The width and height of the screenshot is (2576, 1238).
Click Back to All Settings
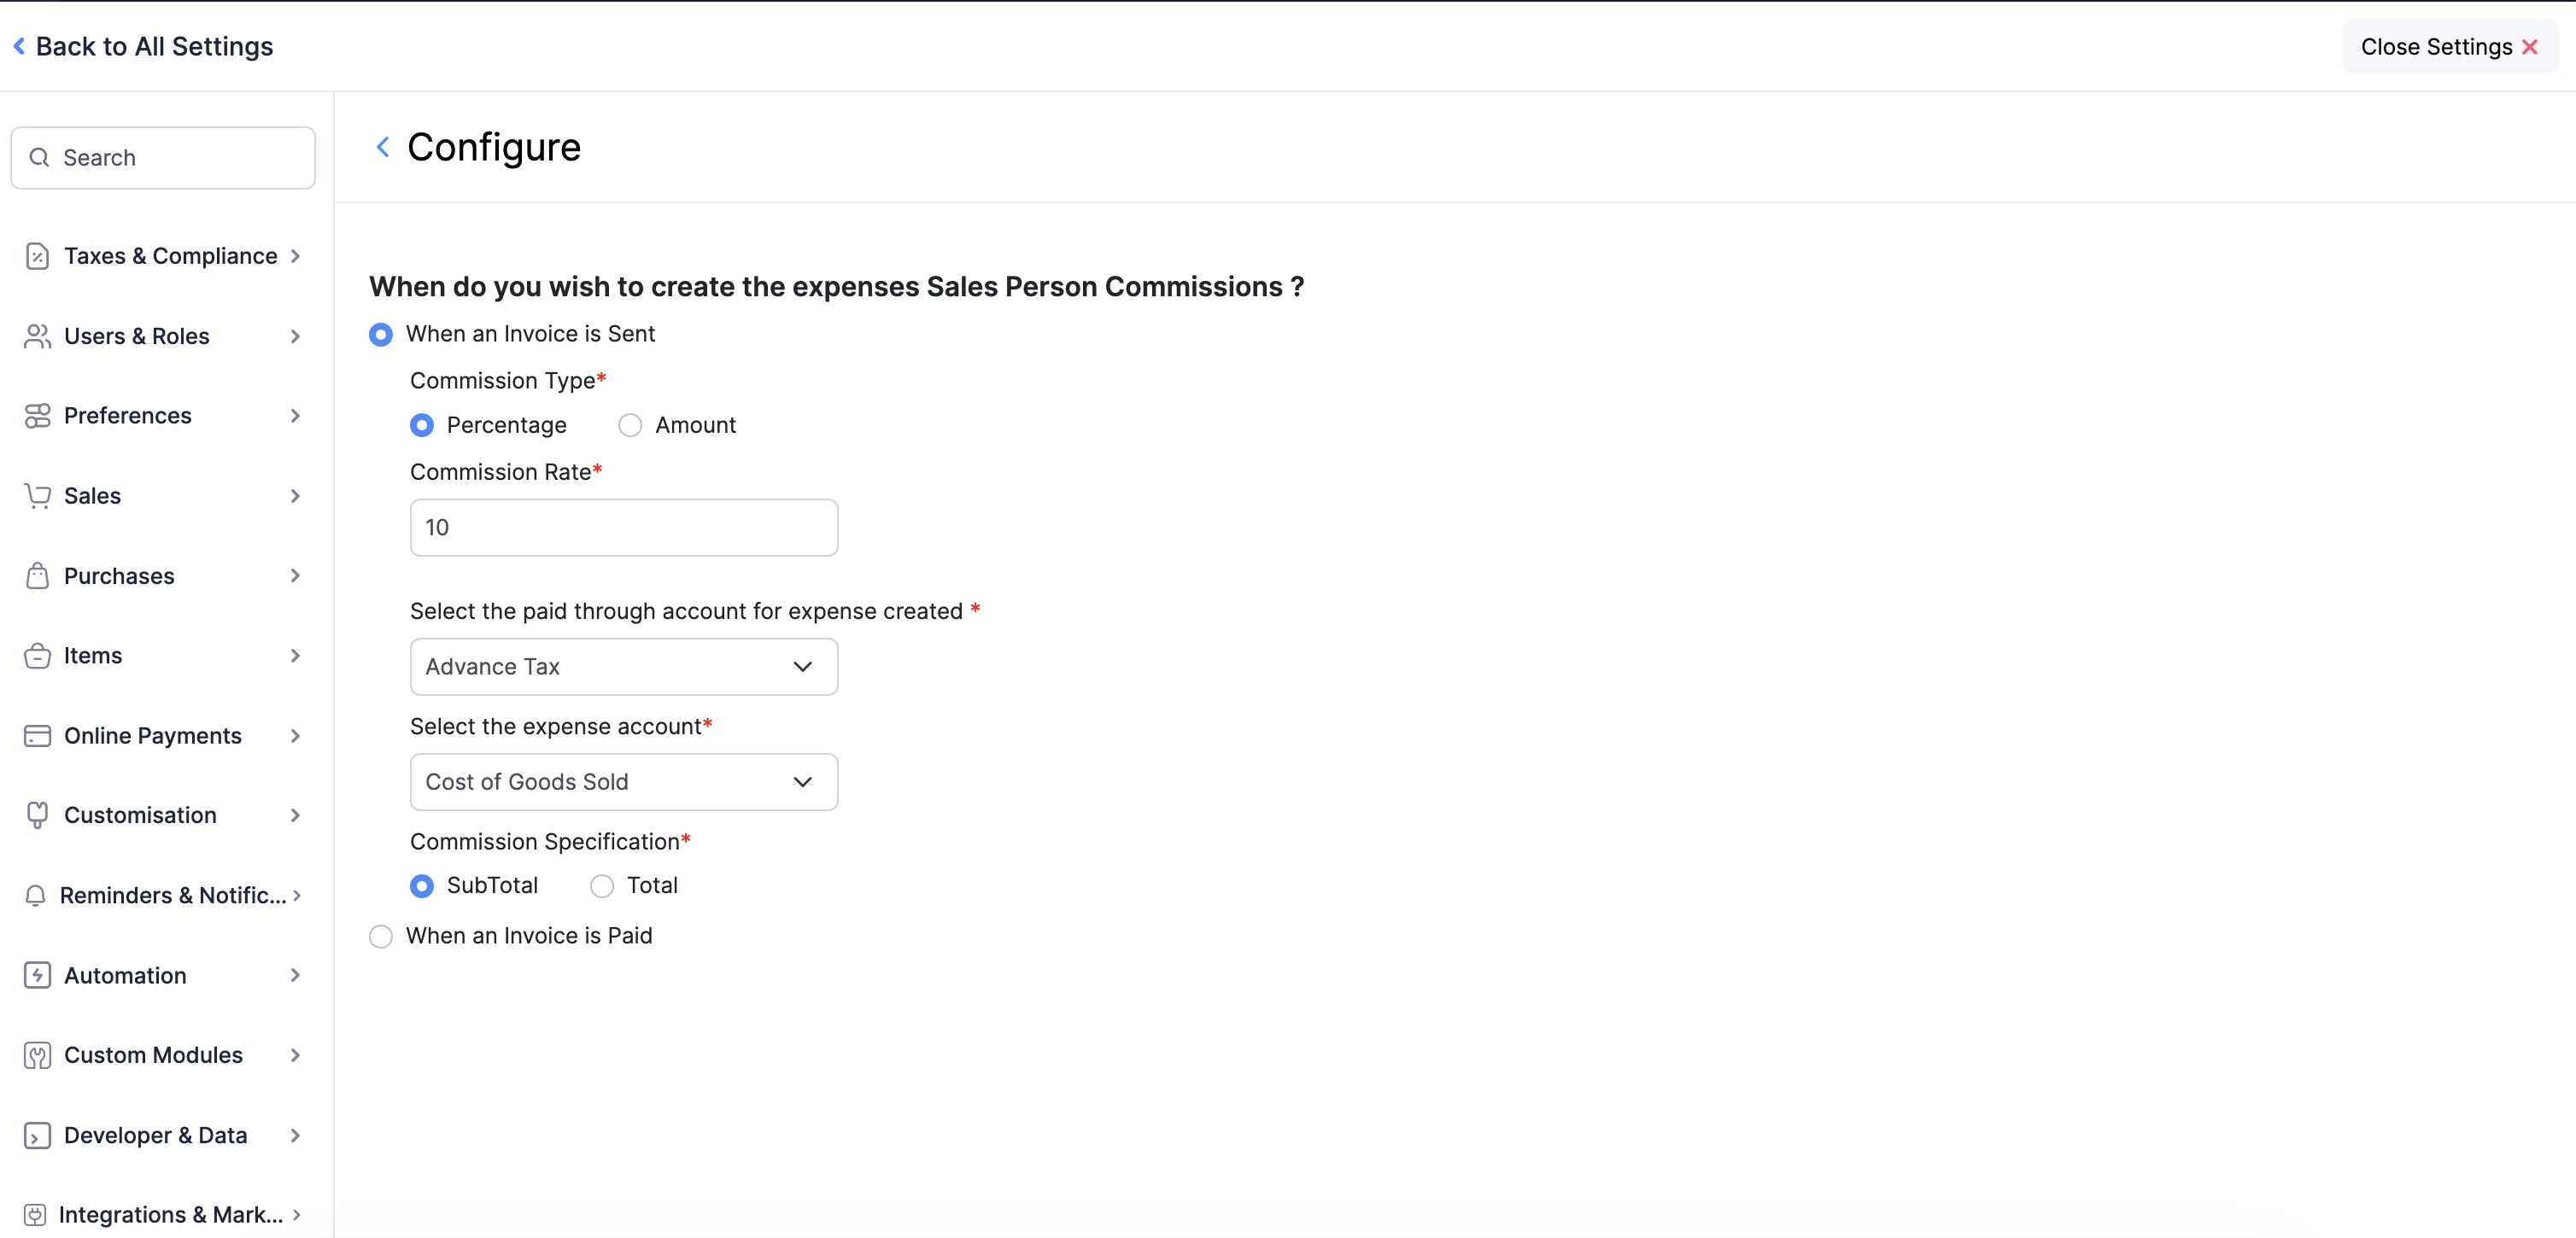click(x=143, y=46)
